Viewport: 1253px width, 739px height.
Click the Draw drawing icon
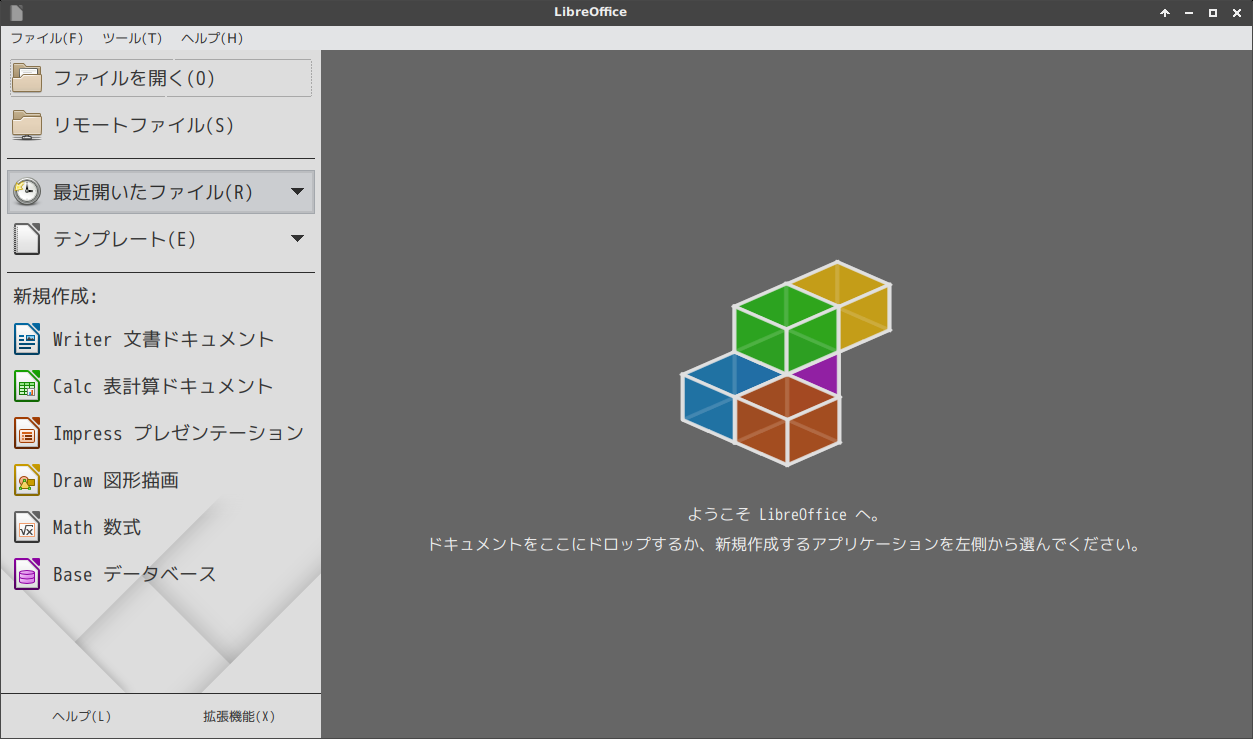[x=27, y=480]
